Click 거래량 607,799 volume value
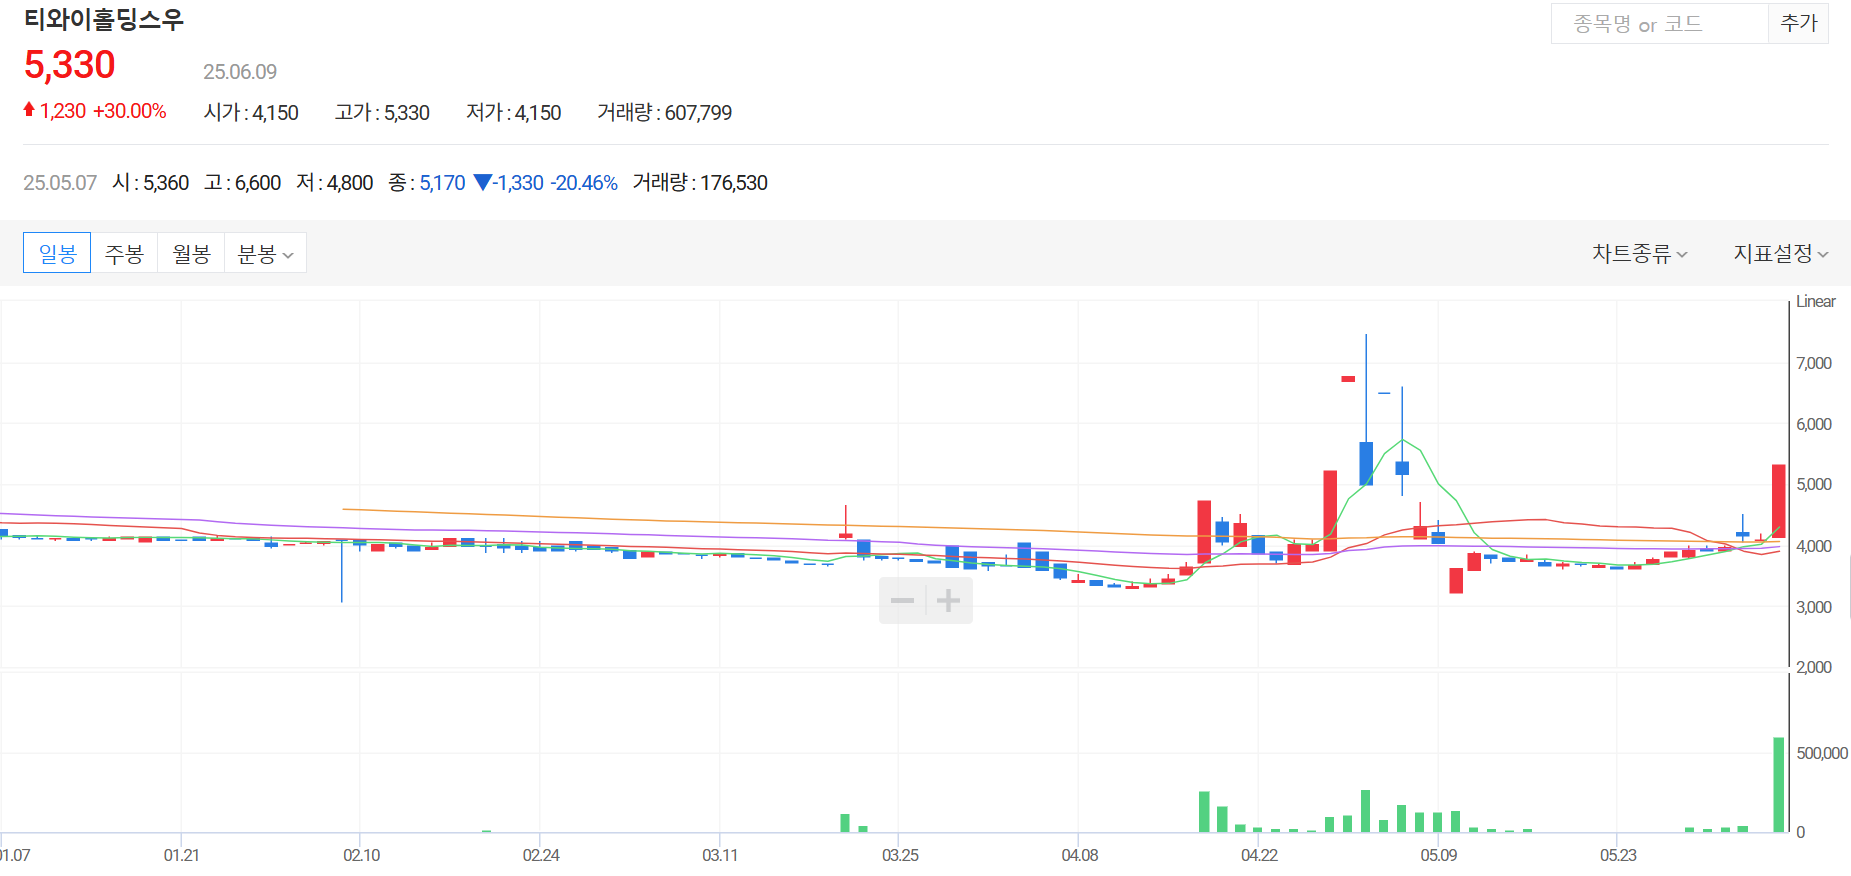Screen dimensions: 1851x876 tap(665, 113)
